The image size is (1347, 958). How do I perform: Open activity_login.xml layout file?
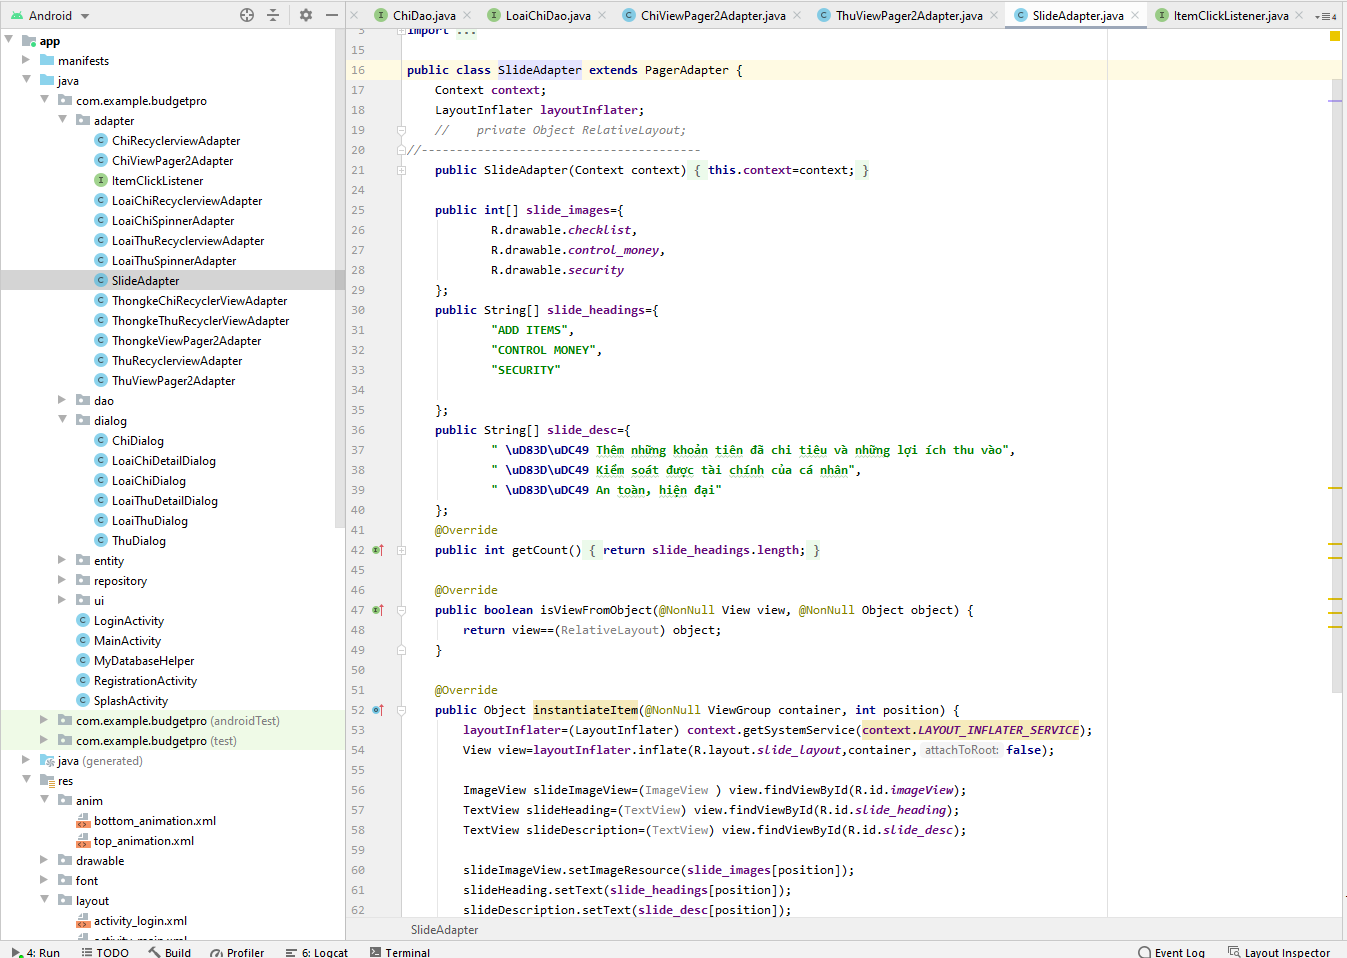pos(140,921)
